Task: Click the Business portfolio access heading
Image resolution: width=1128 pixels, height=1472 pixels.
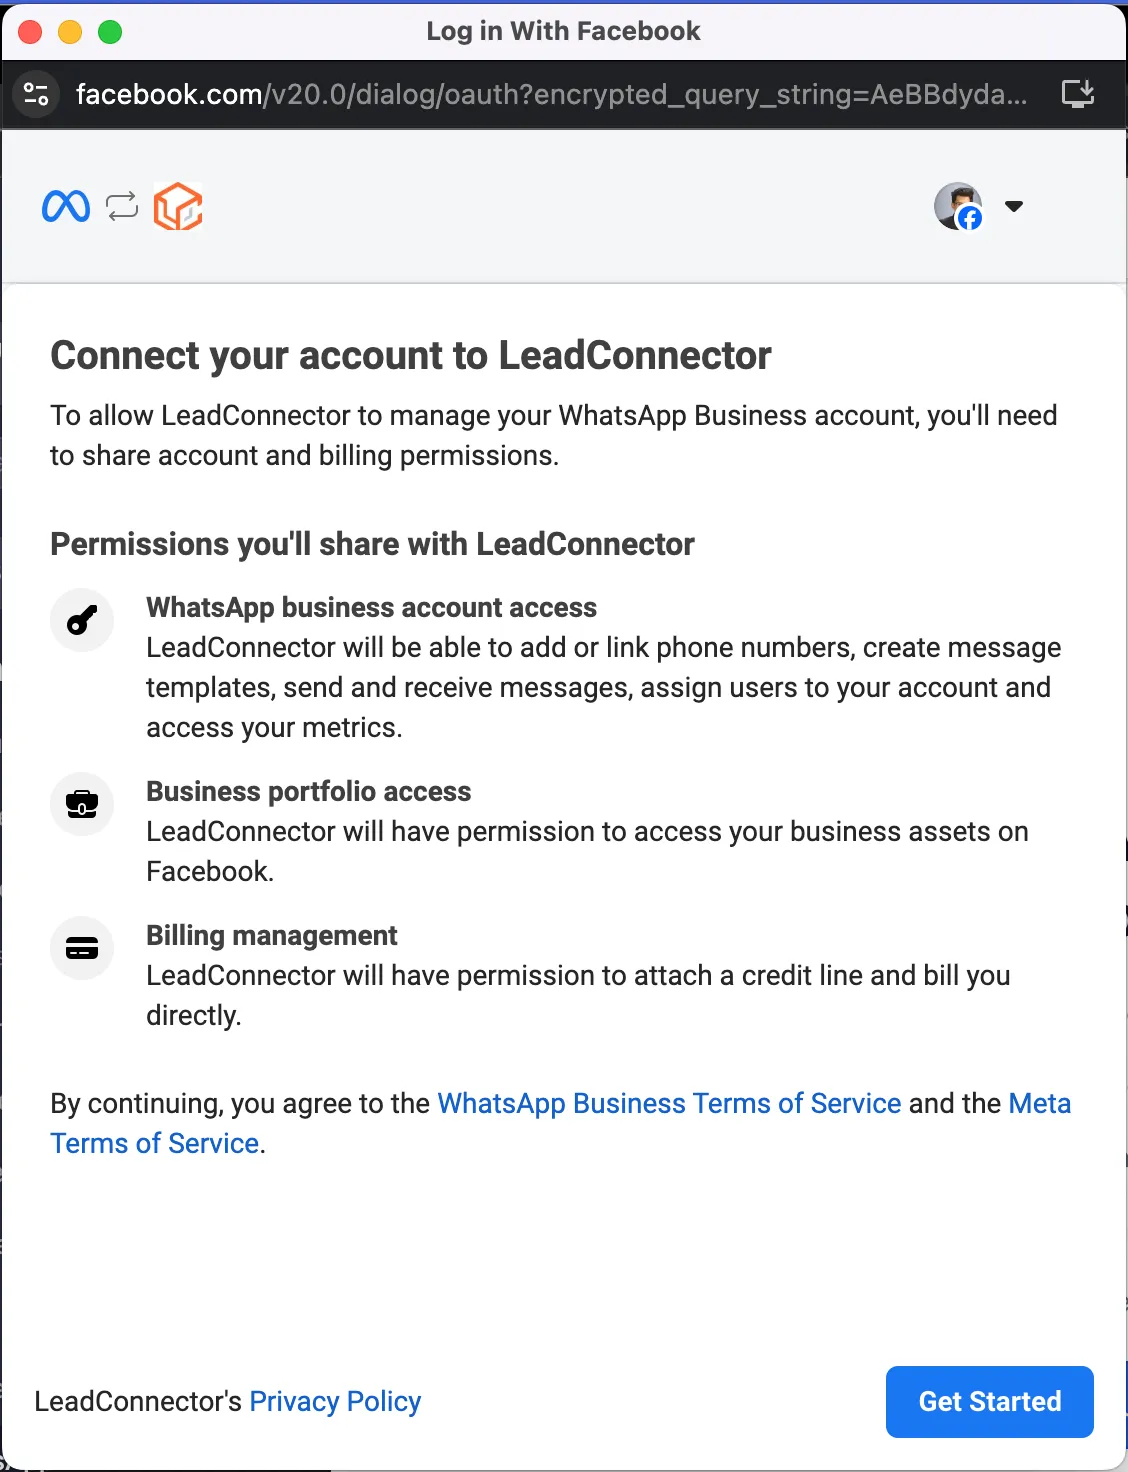Action: coord(308,791)
